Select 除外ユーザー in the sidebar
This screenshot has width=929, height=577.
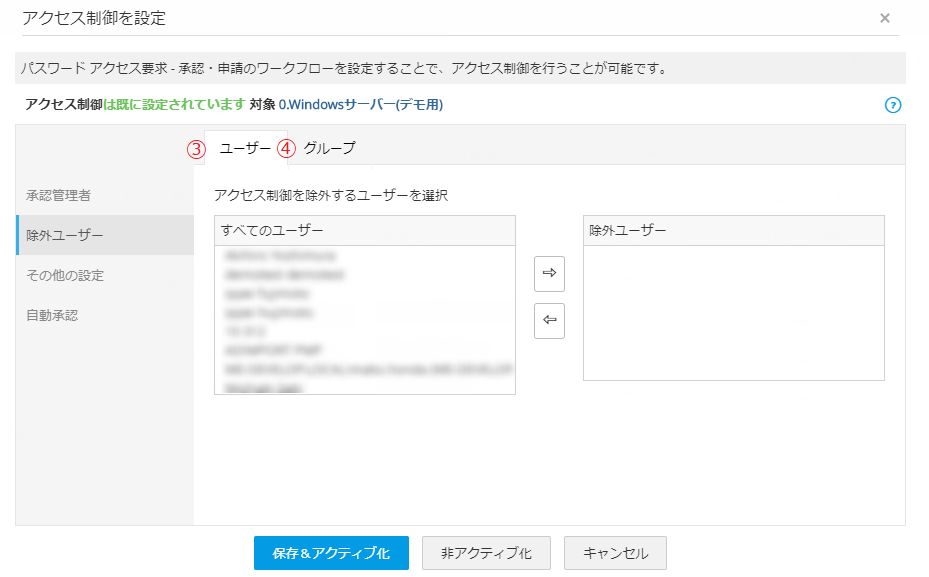pos(65,235)
